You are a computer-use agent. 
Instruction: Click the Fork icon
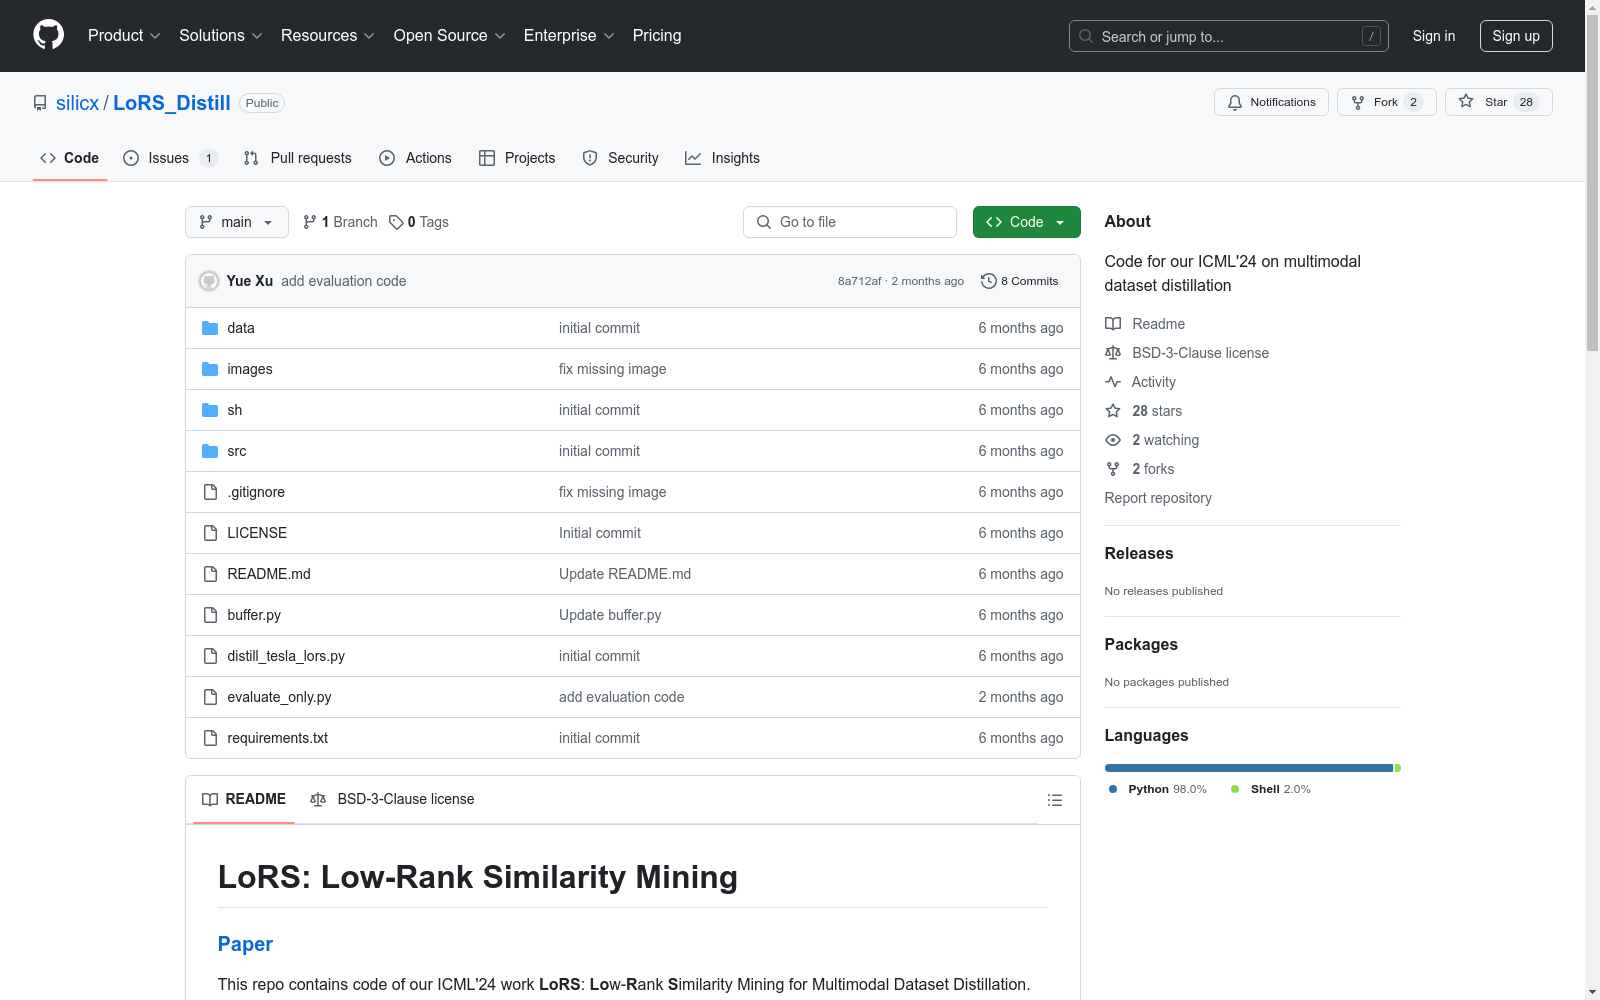pyautogui.click(x=1358, y=102)
